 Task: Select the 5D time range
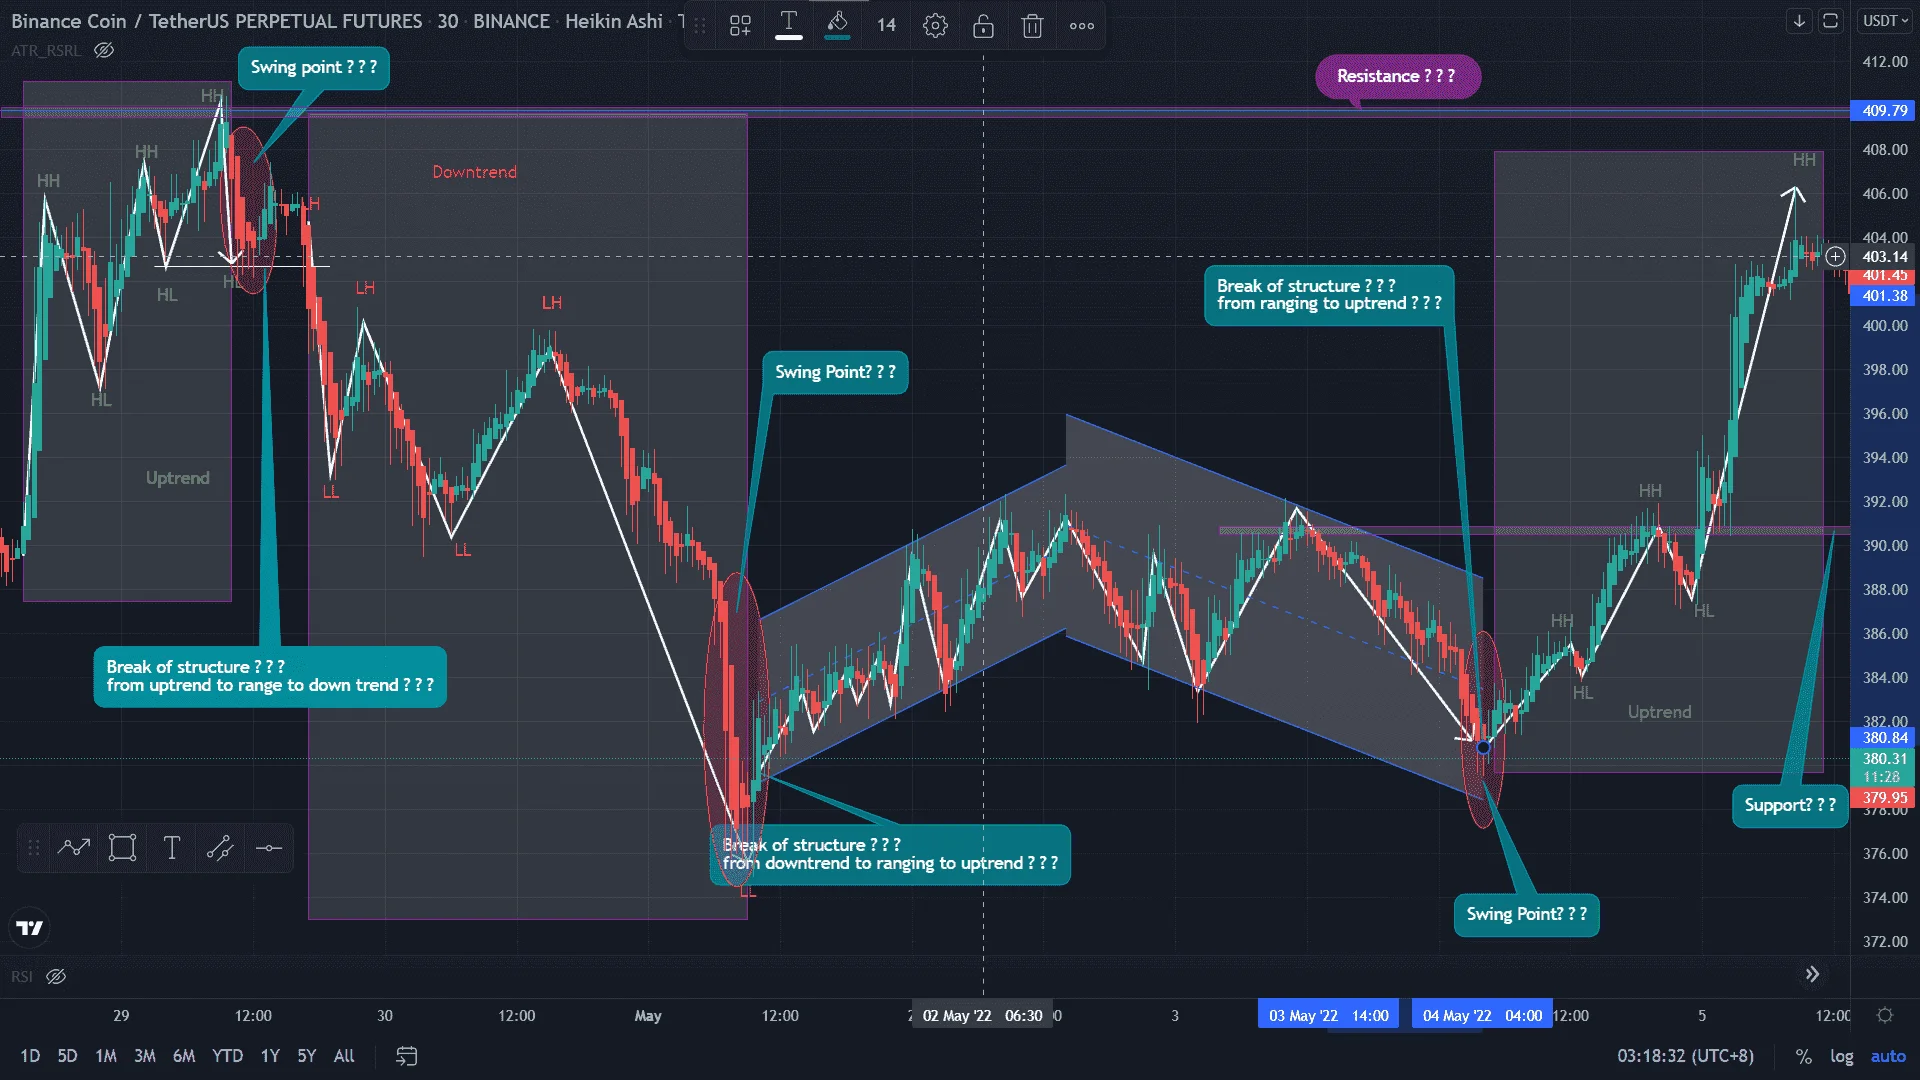(67, 1056)
